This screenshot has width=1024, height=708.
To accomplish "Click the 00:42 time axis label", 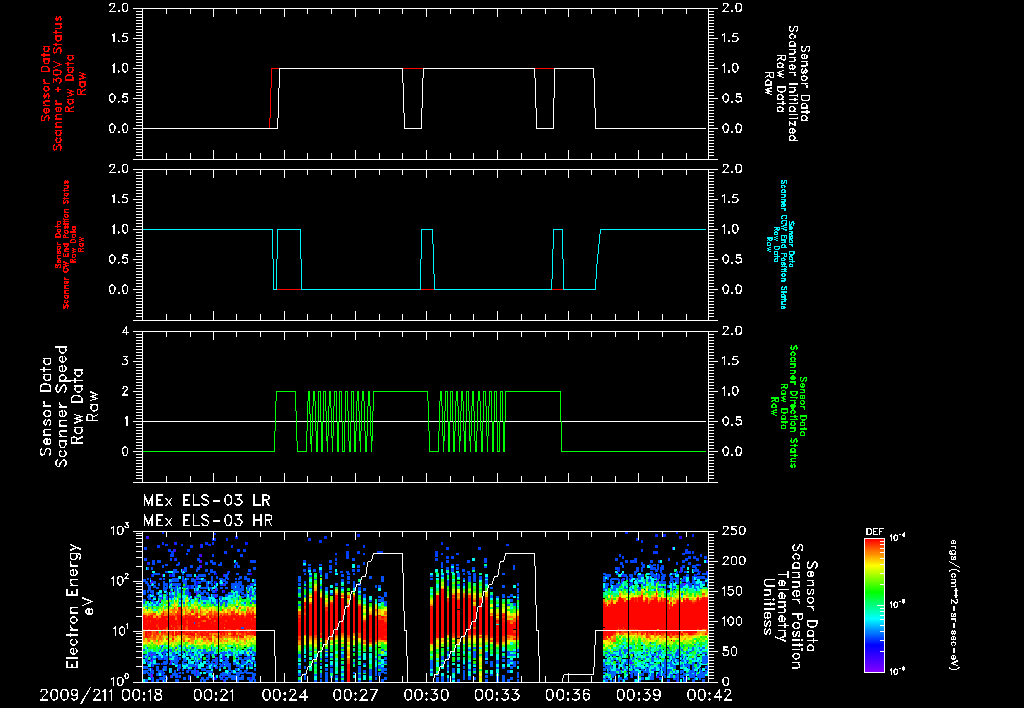I will (x=710, y=695).
